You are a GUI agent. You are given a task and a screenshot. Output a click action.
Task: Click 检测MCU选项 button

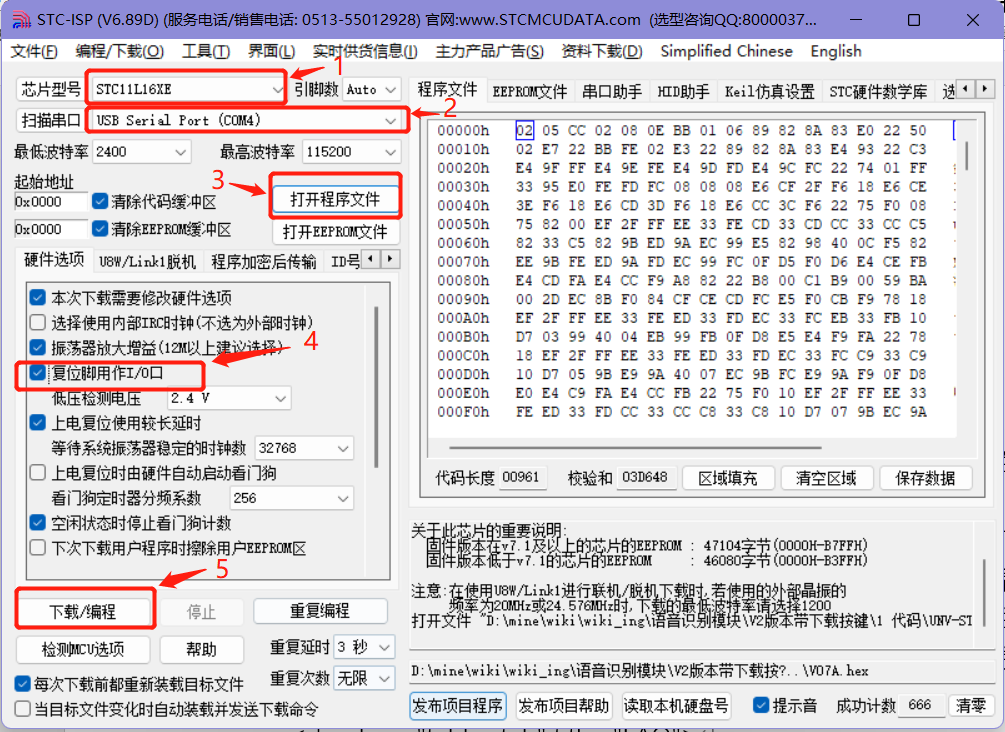[x=83, y=649]
